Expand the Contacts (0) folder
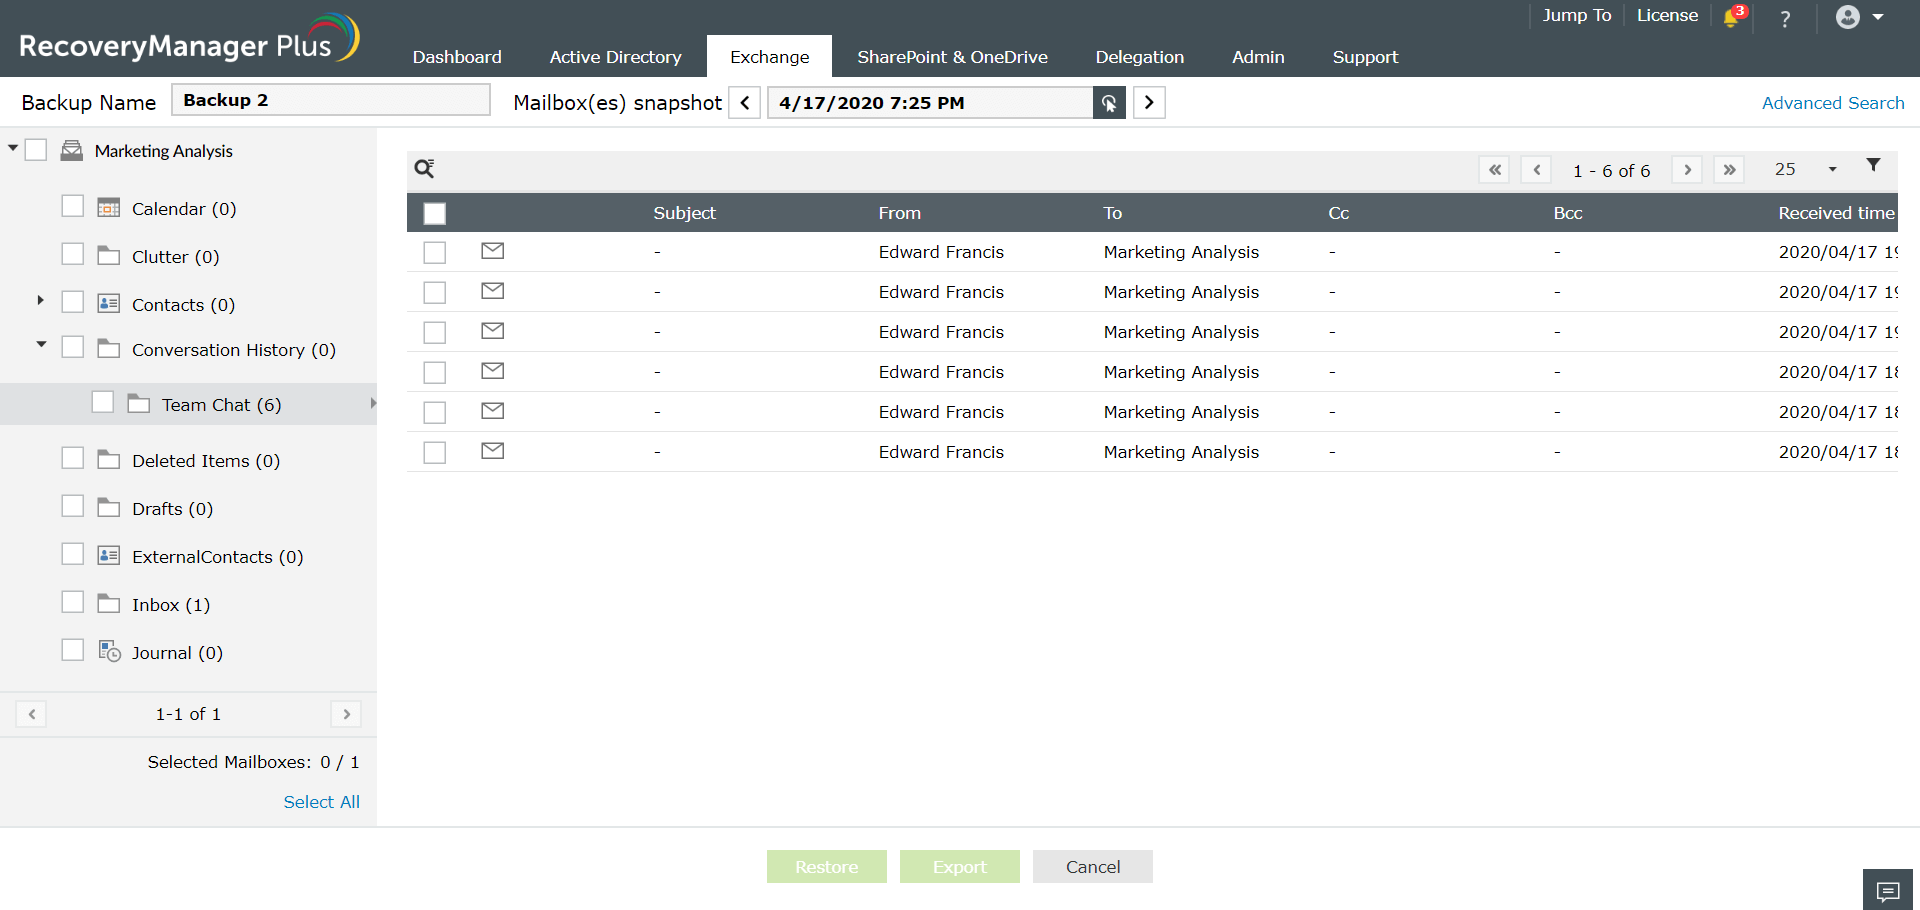1920x910 pixels. [x=40, y=300]
